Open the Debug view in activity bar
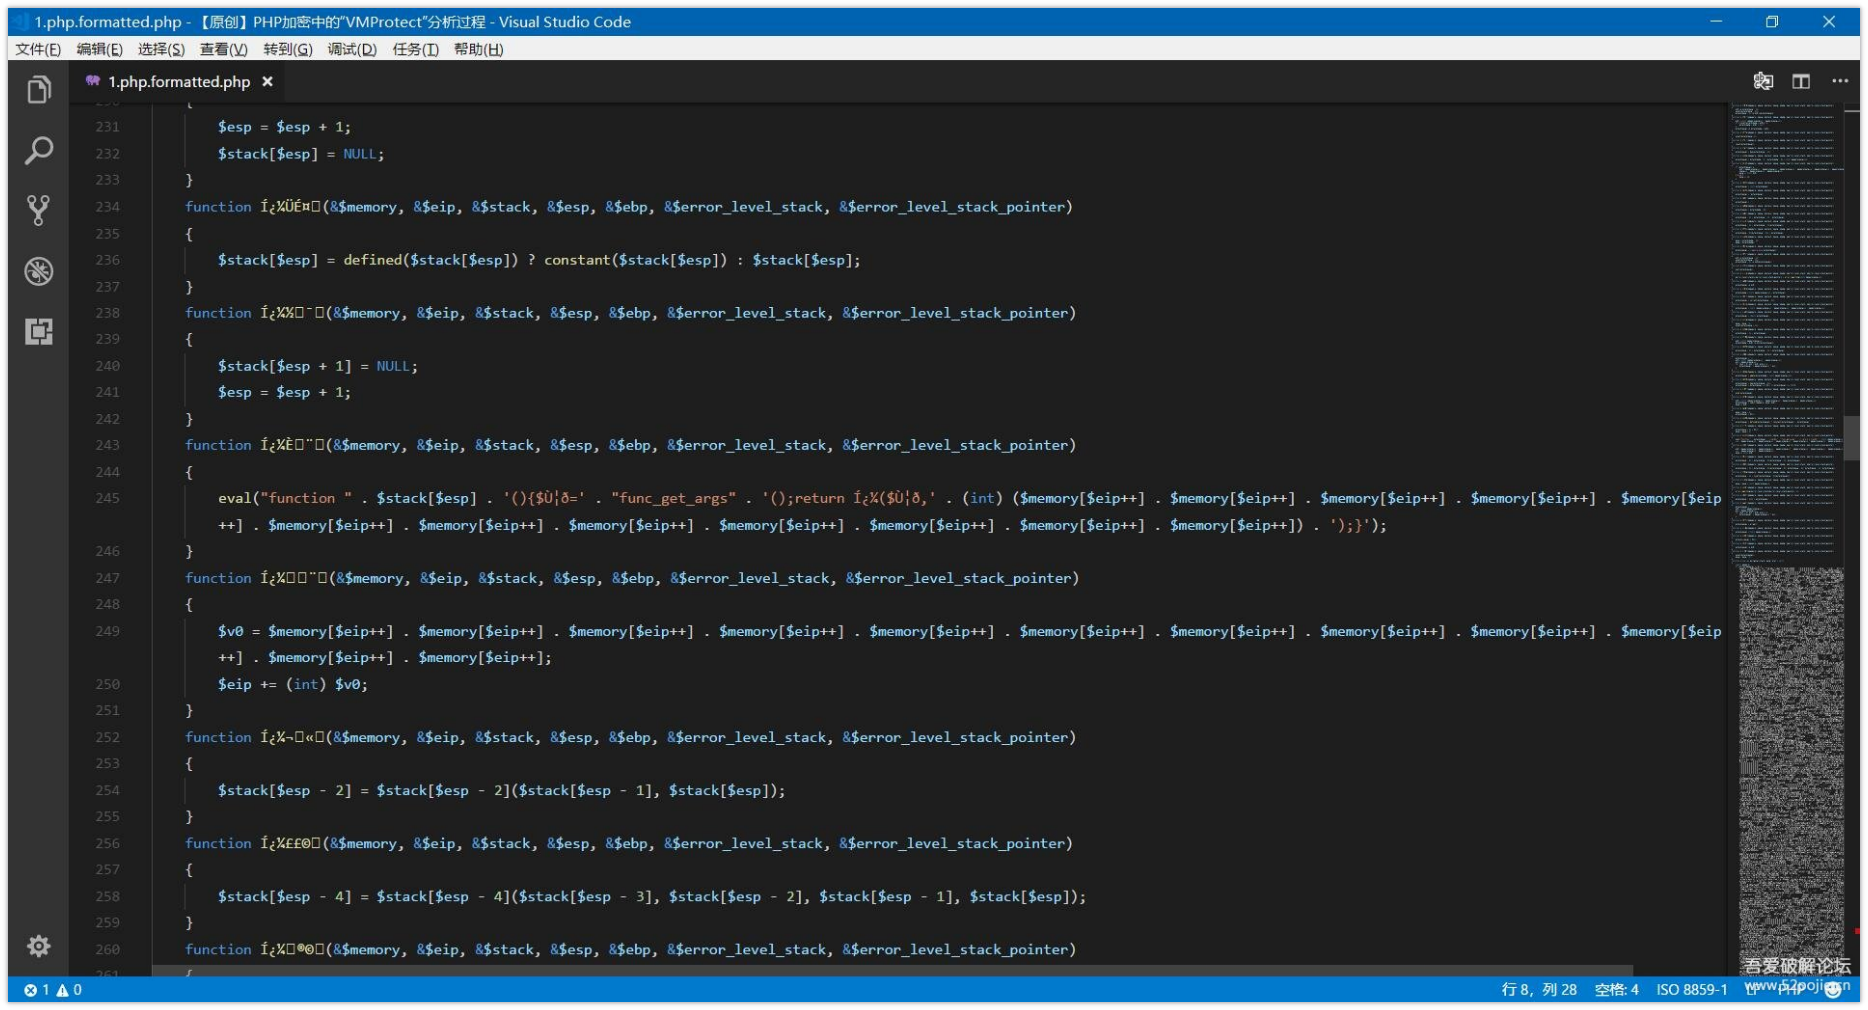This screenshot has height=1010, width=1868. [x=39, y=271]
